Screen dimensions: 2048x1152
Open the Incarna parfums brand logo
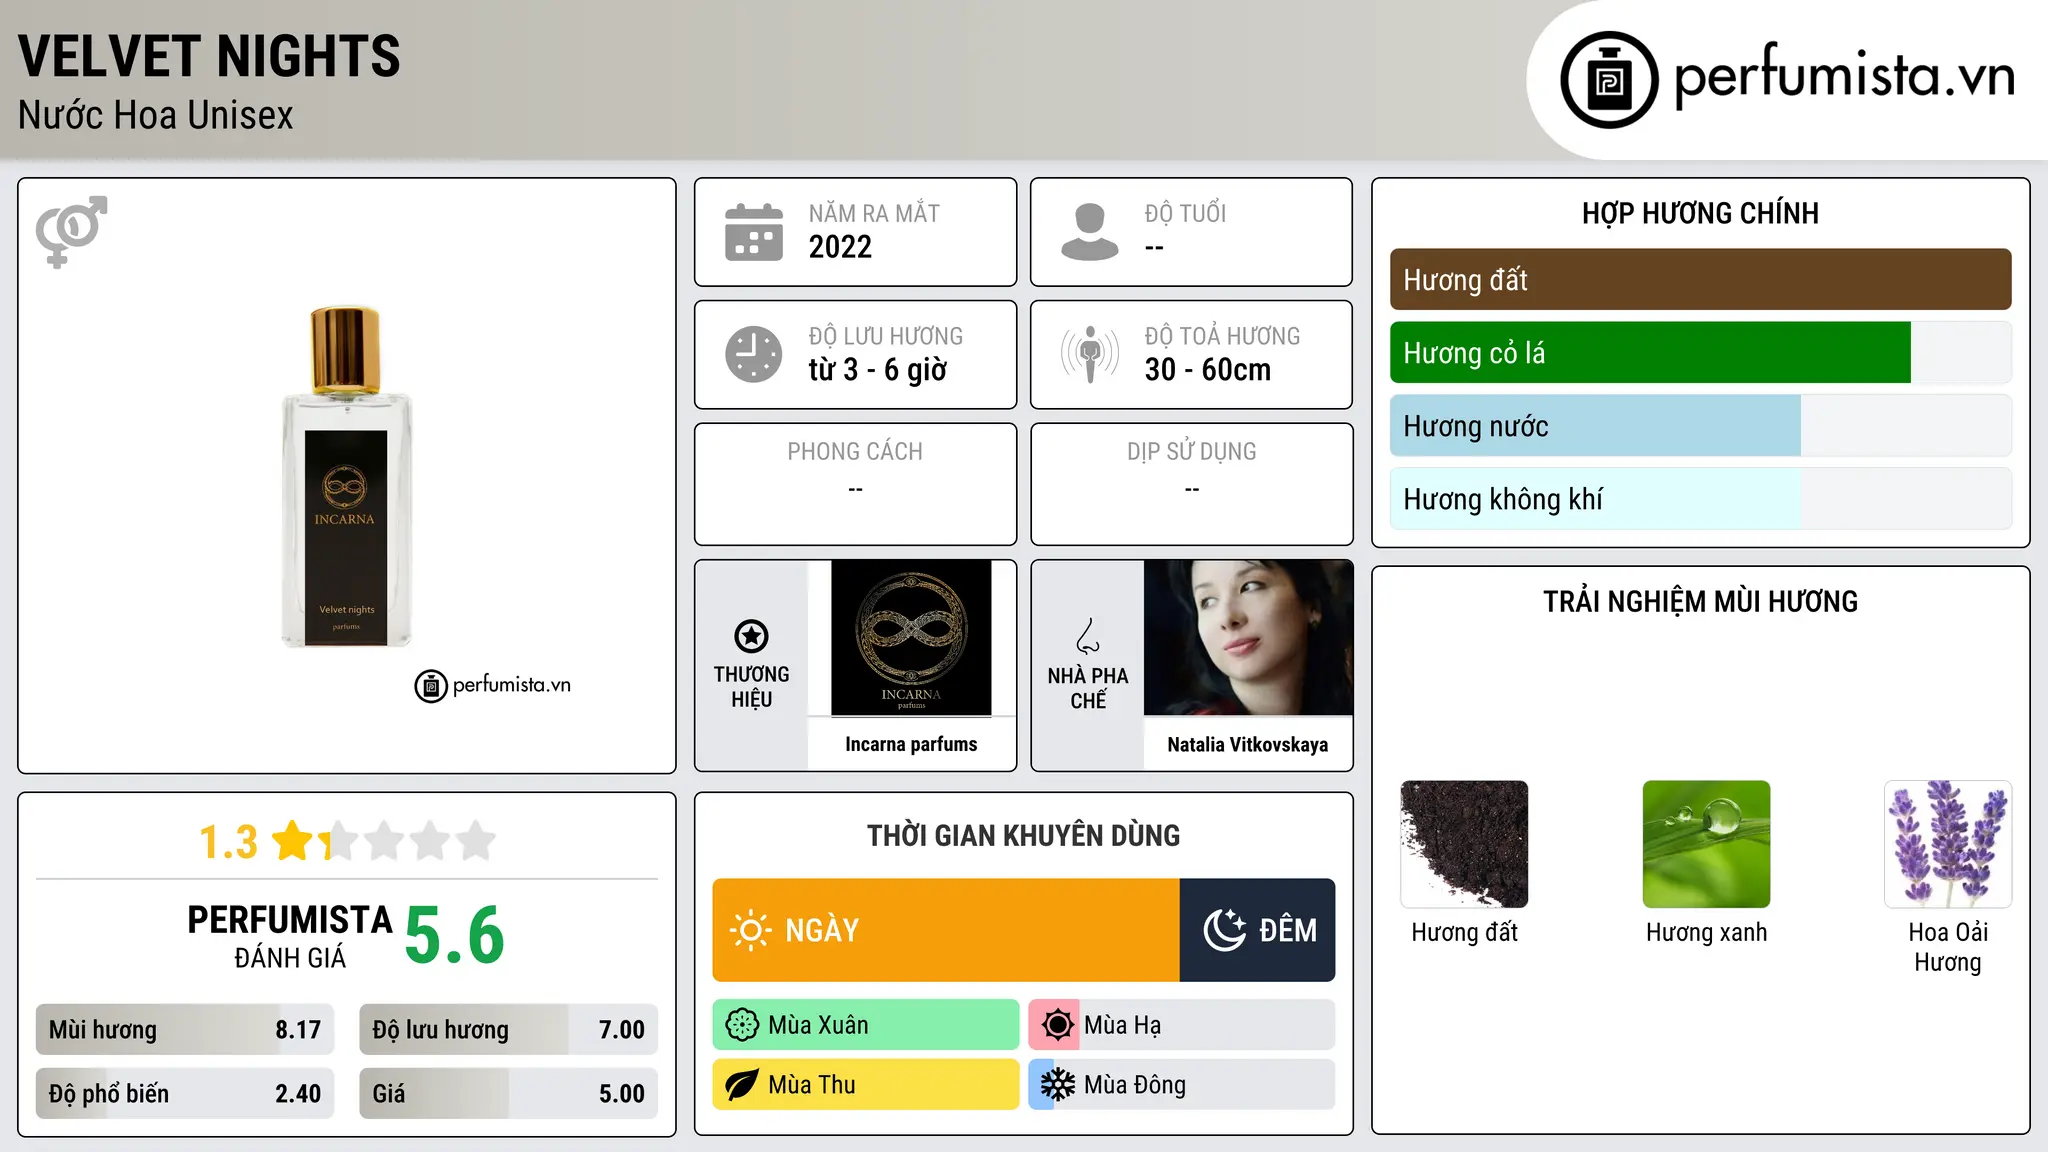[911, 638]
